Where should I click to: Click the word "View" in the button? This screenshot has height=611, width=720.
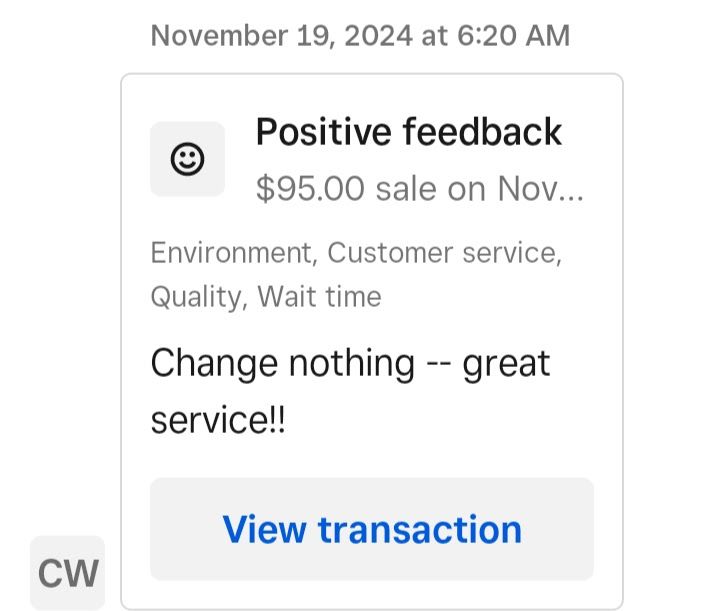264,529
